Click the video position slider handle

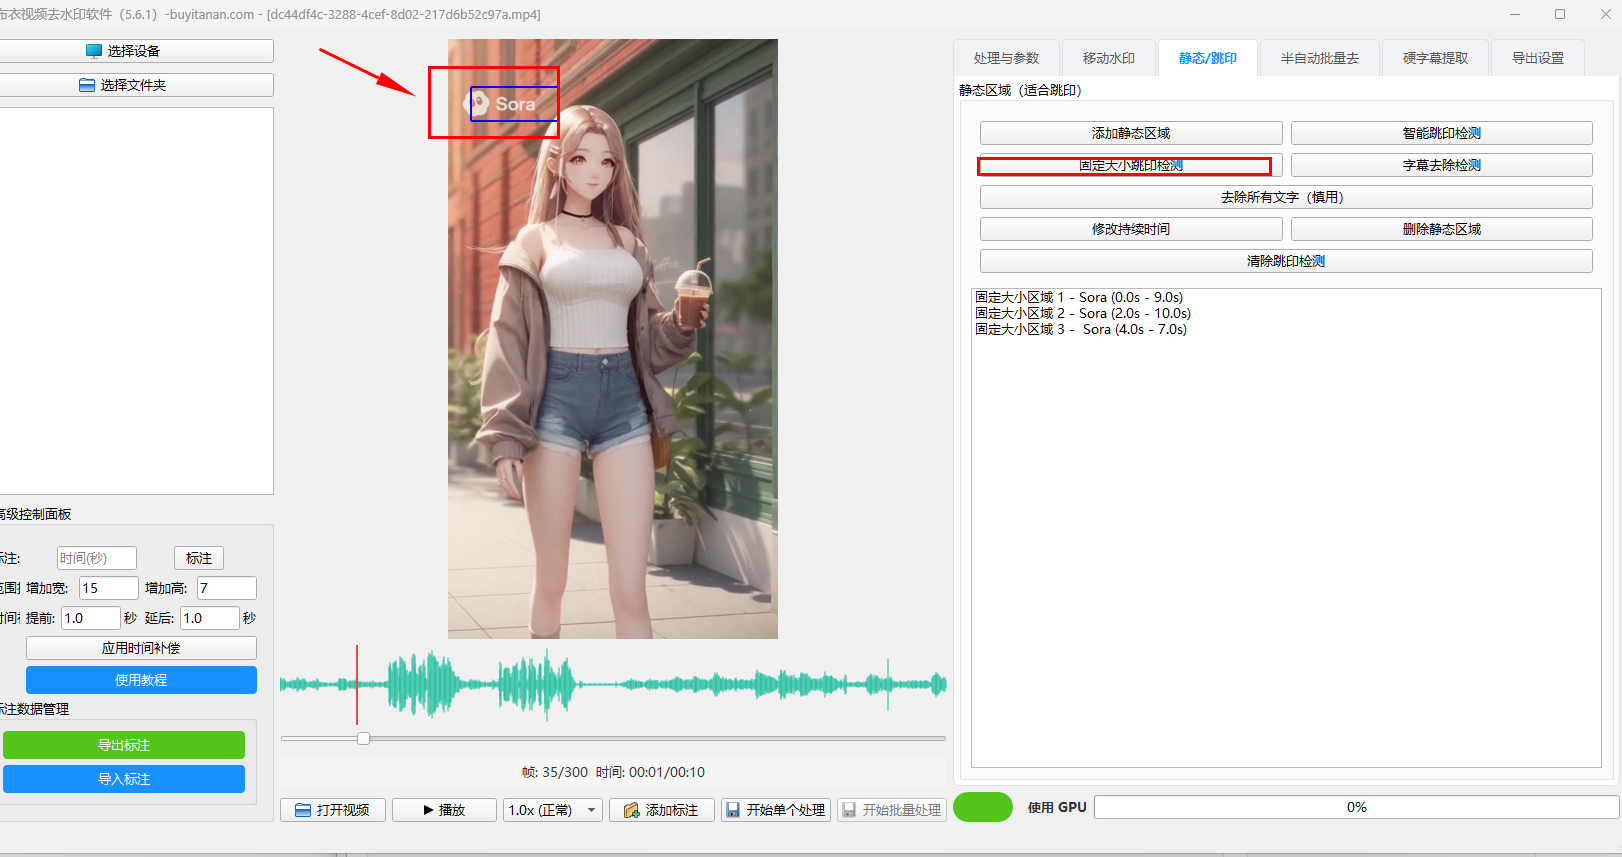coord(364,738)
